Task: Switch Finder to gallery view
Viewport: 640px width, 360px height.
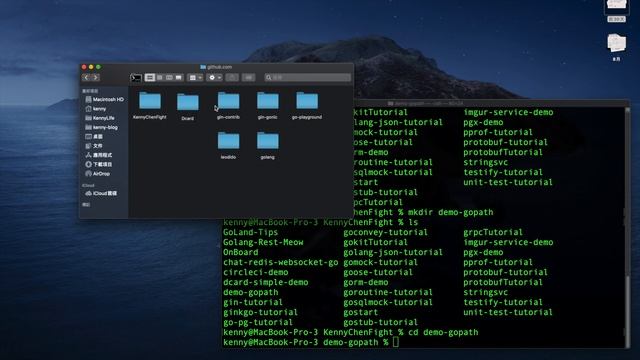Action: pyautogui.click(x=178, y=78)
